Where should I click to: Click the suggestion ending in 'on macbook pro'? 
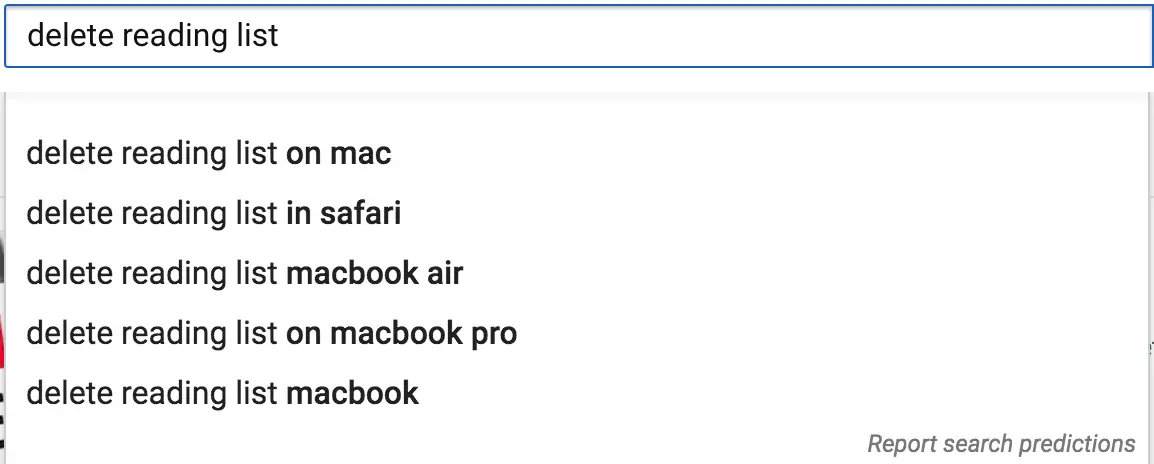(x=272, y=333)
